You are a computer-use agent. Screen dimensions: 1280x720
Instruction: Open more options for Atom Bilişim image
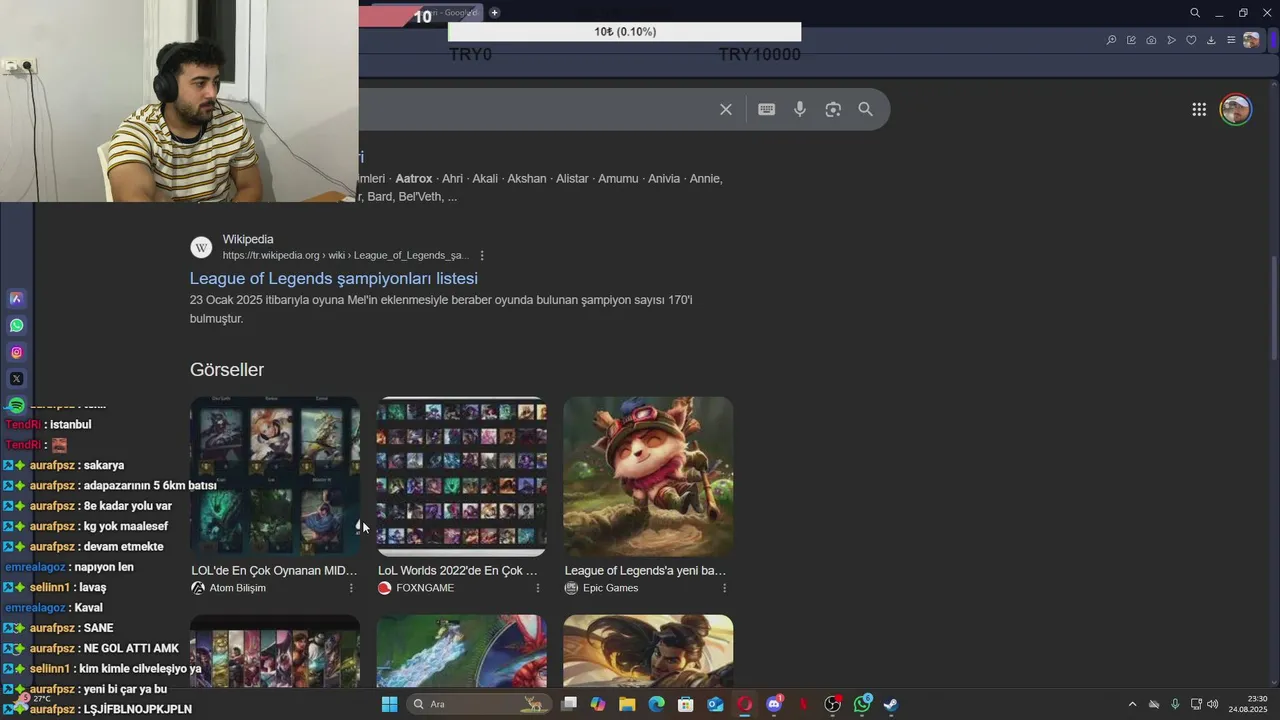click(x=351, y=588)
